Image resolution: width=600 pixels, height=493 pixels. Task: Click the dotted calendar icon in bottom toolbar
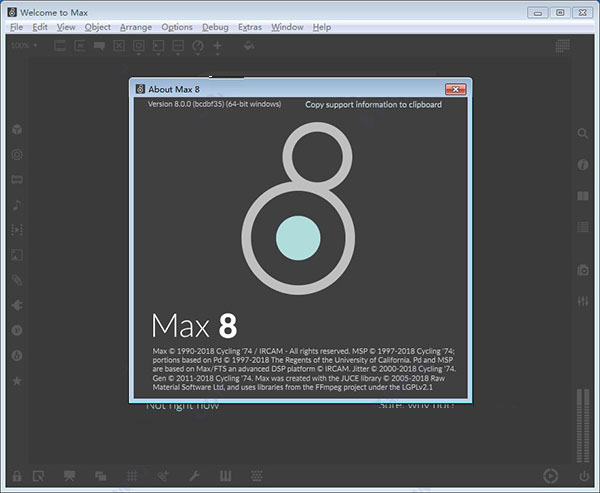point(256,476)
